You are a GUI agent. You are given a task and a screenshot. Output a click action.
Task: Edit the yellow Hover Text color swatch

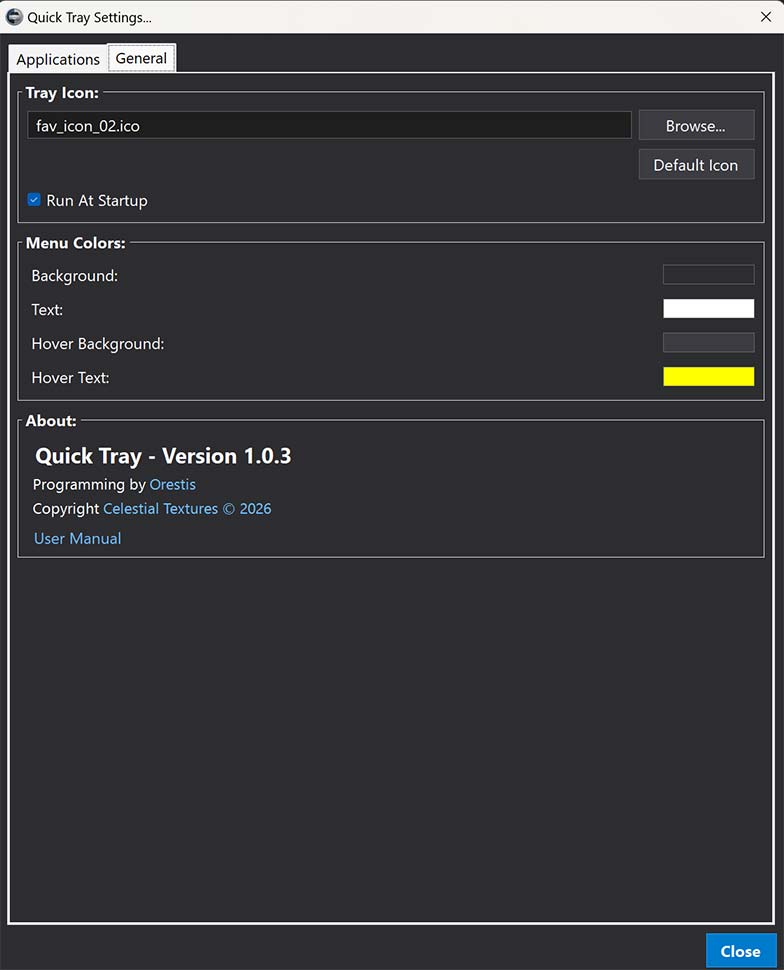click(x=709, y=377)
